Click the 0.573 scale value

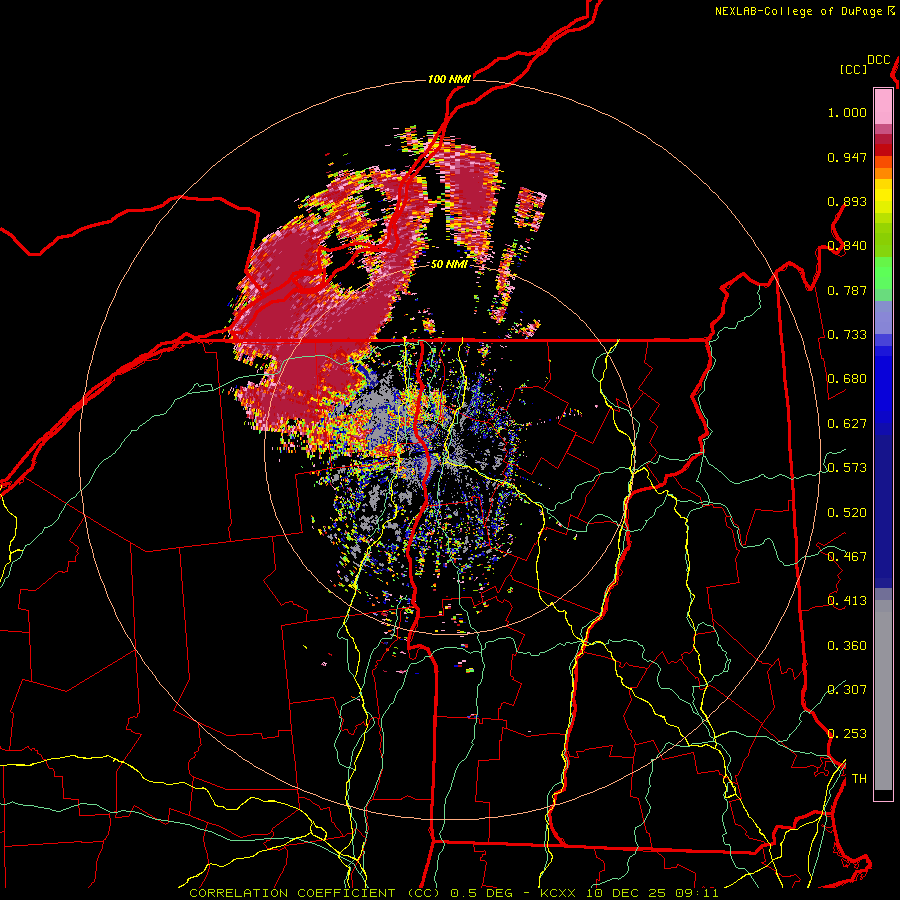847,468
